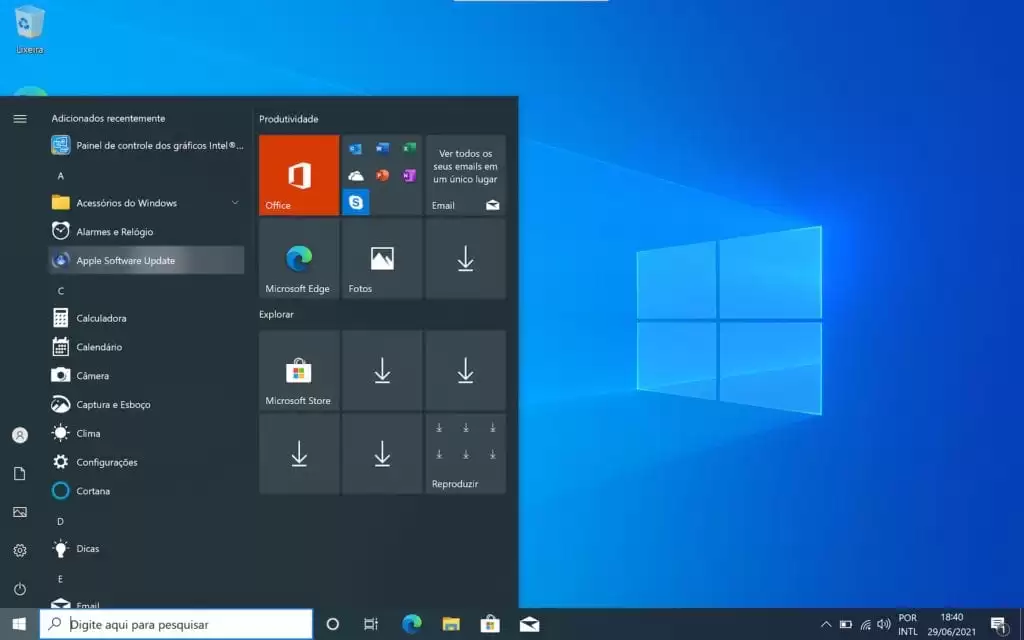The height and width of the screenshot is (640, 1024).
Task: Open the Fotos tile
Action: tap(382, 259)
